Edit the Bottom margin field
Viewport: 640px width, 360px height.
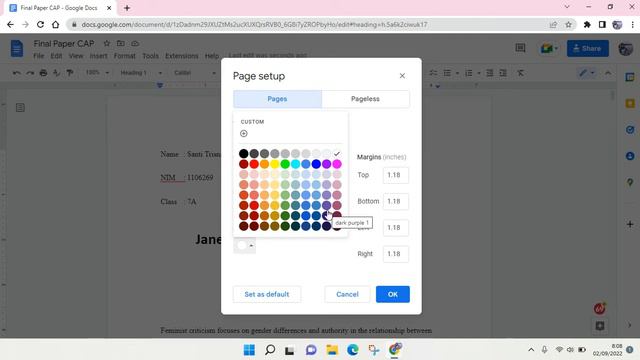(x=396, y=201)
